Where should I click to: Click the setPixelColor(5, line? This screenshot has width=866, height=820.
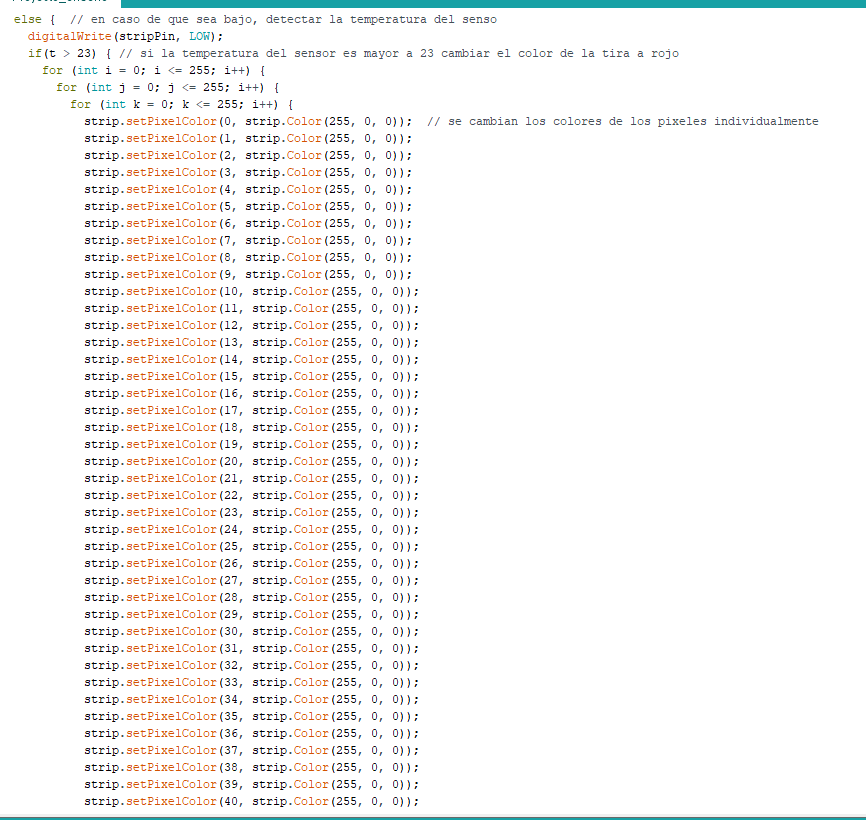248,207
